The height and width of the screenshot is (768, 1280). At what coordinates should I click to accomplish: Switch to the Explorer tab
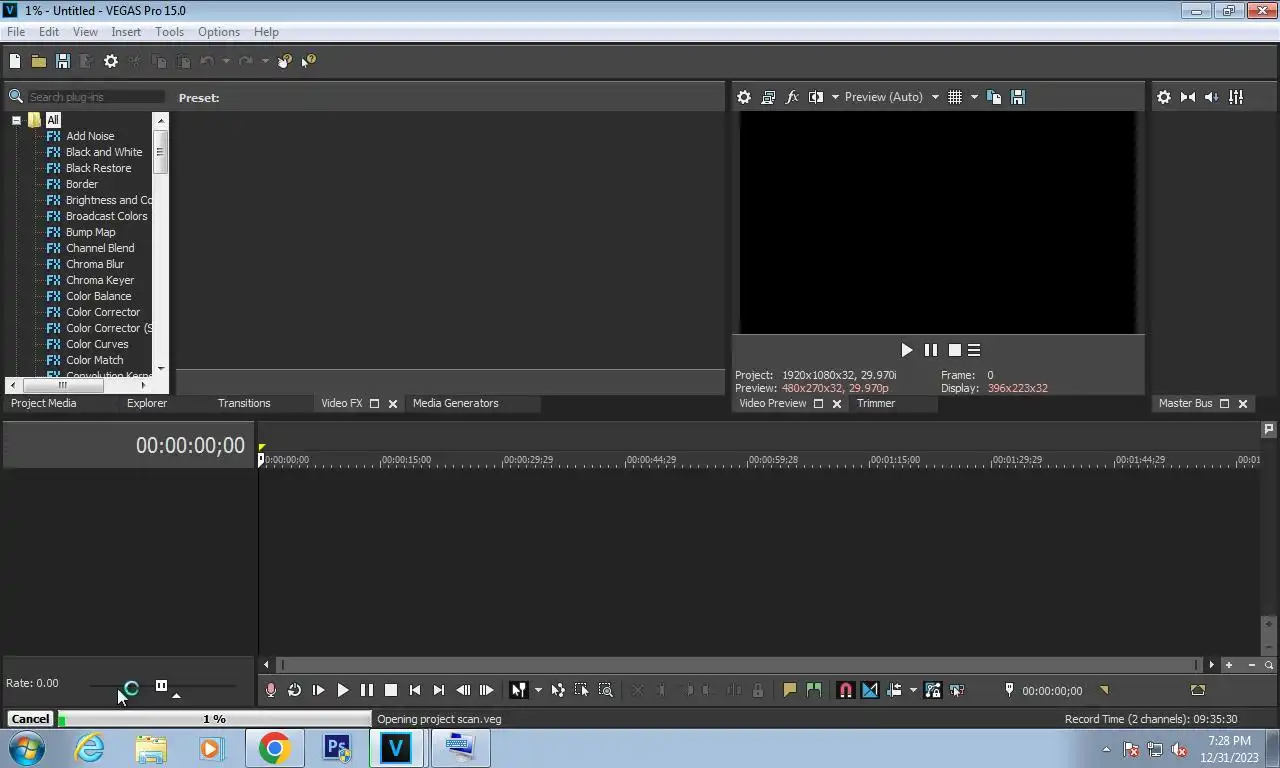pos(147,403)
